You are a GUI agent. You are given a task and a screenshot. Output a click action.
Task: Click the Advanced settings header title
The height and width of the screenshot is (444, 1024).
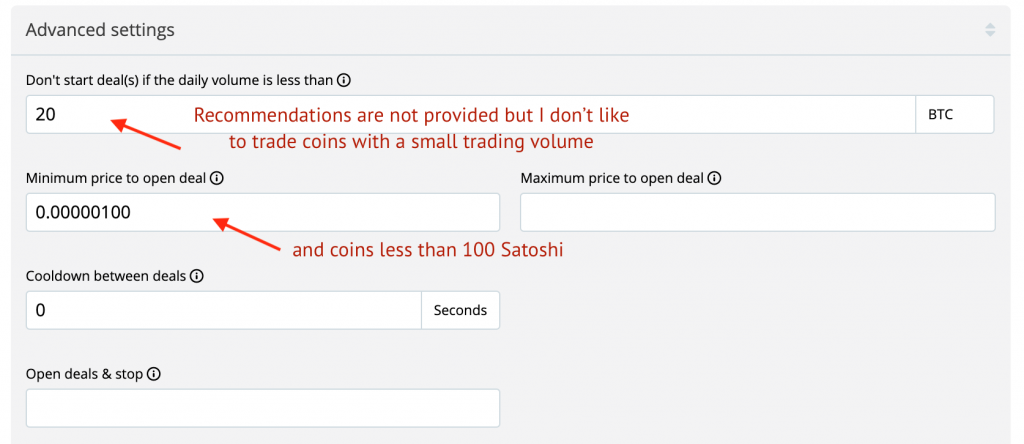pyautogui.click(x=100, y=30)
